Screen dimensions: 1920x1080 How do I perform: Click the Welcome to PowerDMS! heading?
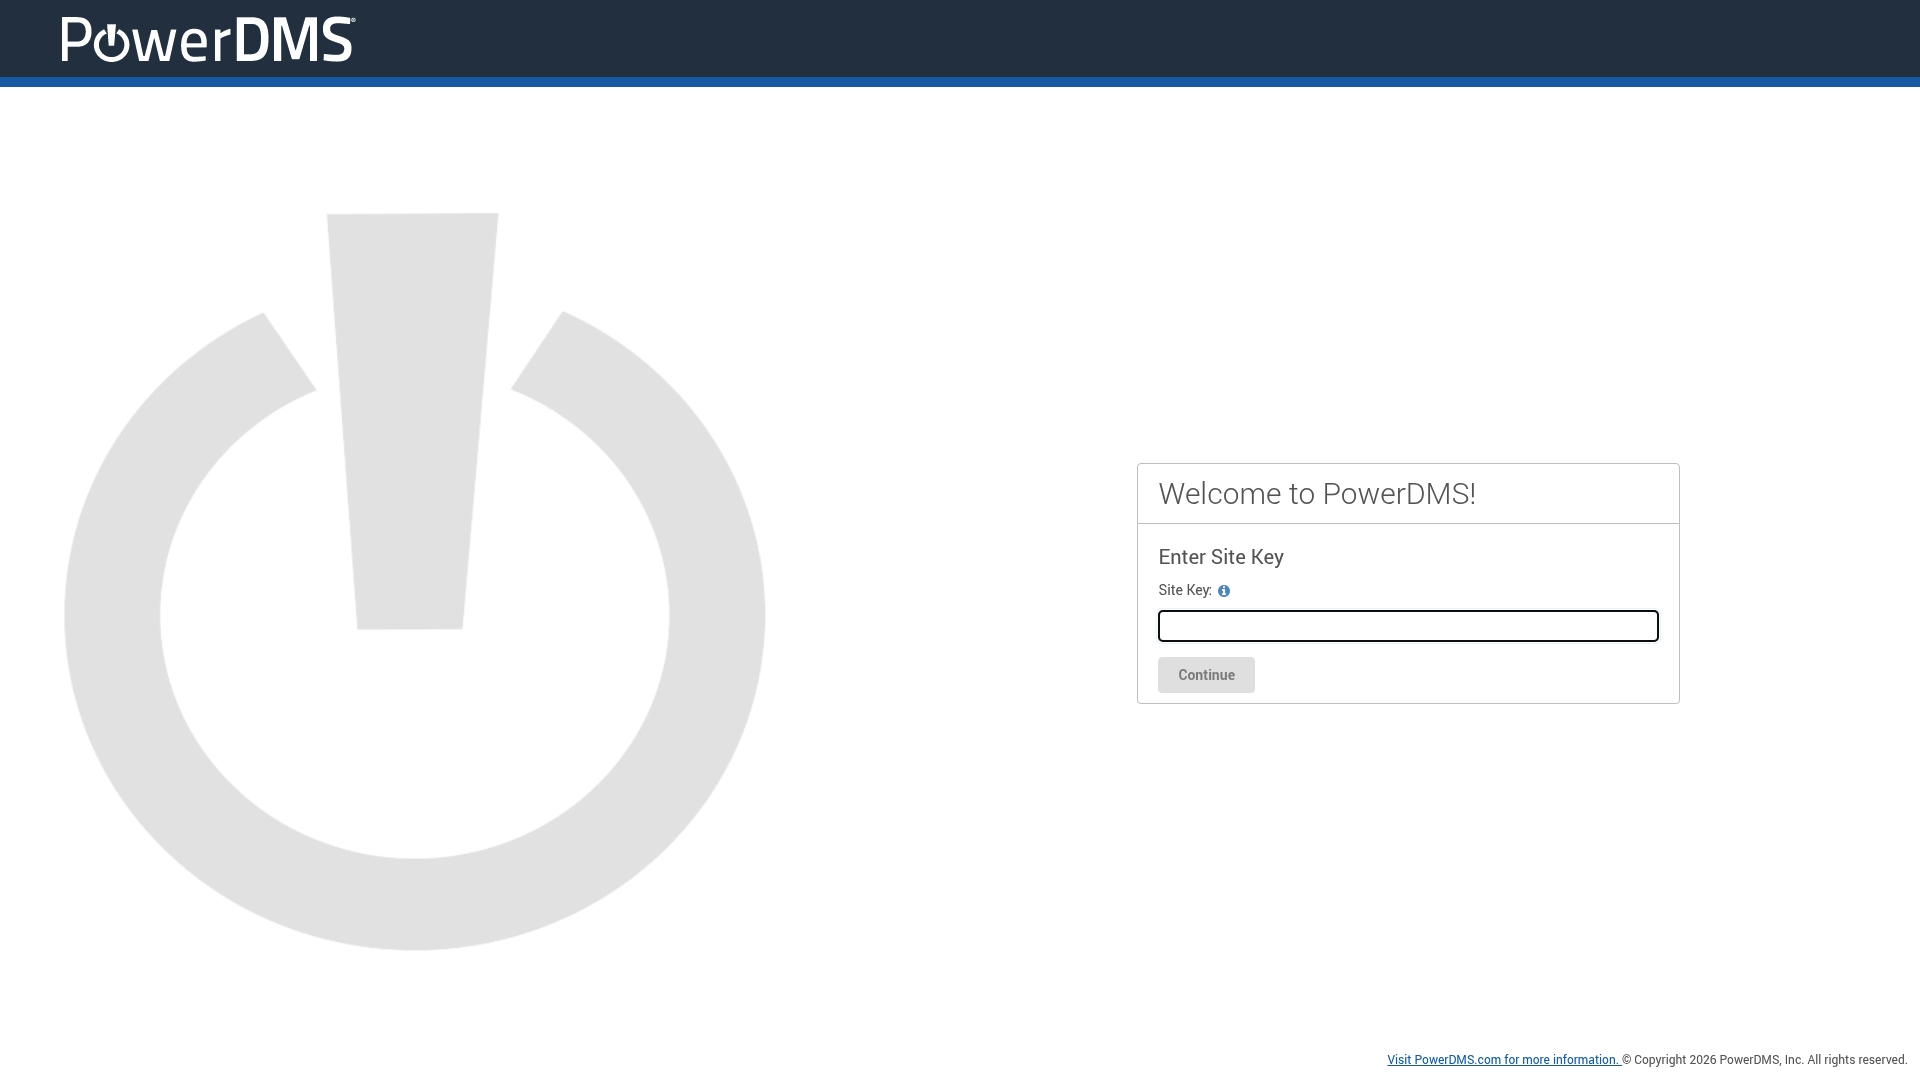(1317, 494)
